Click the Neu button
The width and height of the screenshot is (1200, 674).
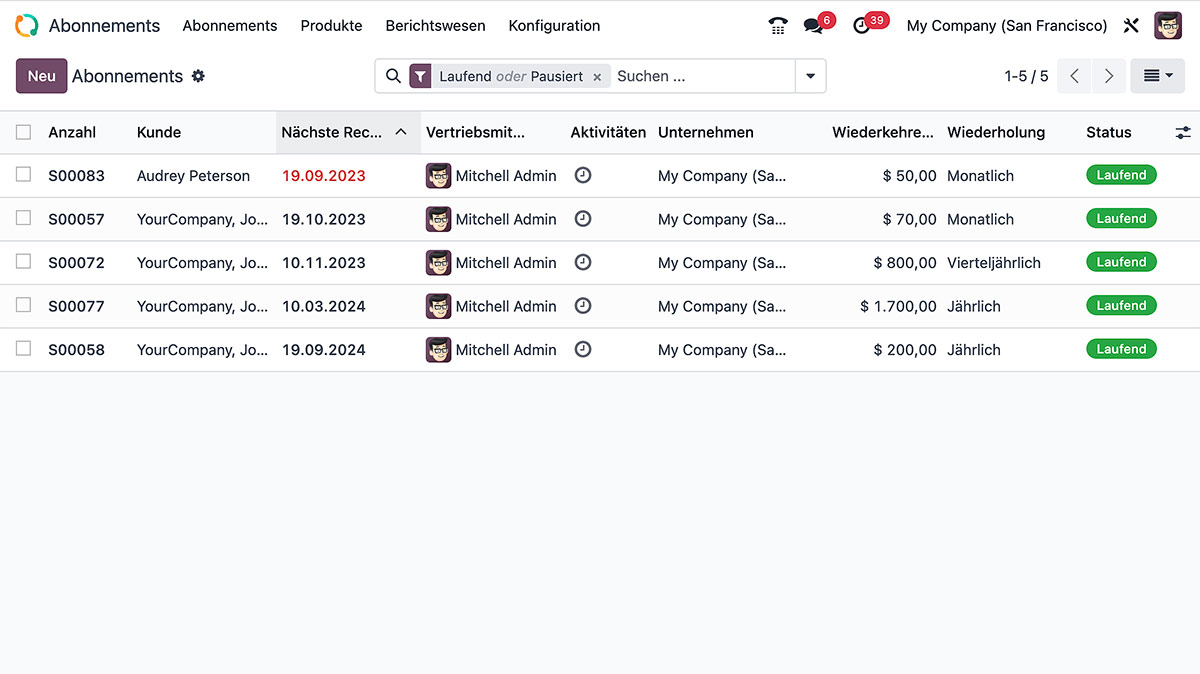pyautogui.click(x=41, y=76)
